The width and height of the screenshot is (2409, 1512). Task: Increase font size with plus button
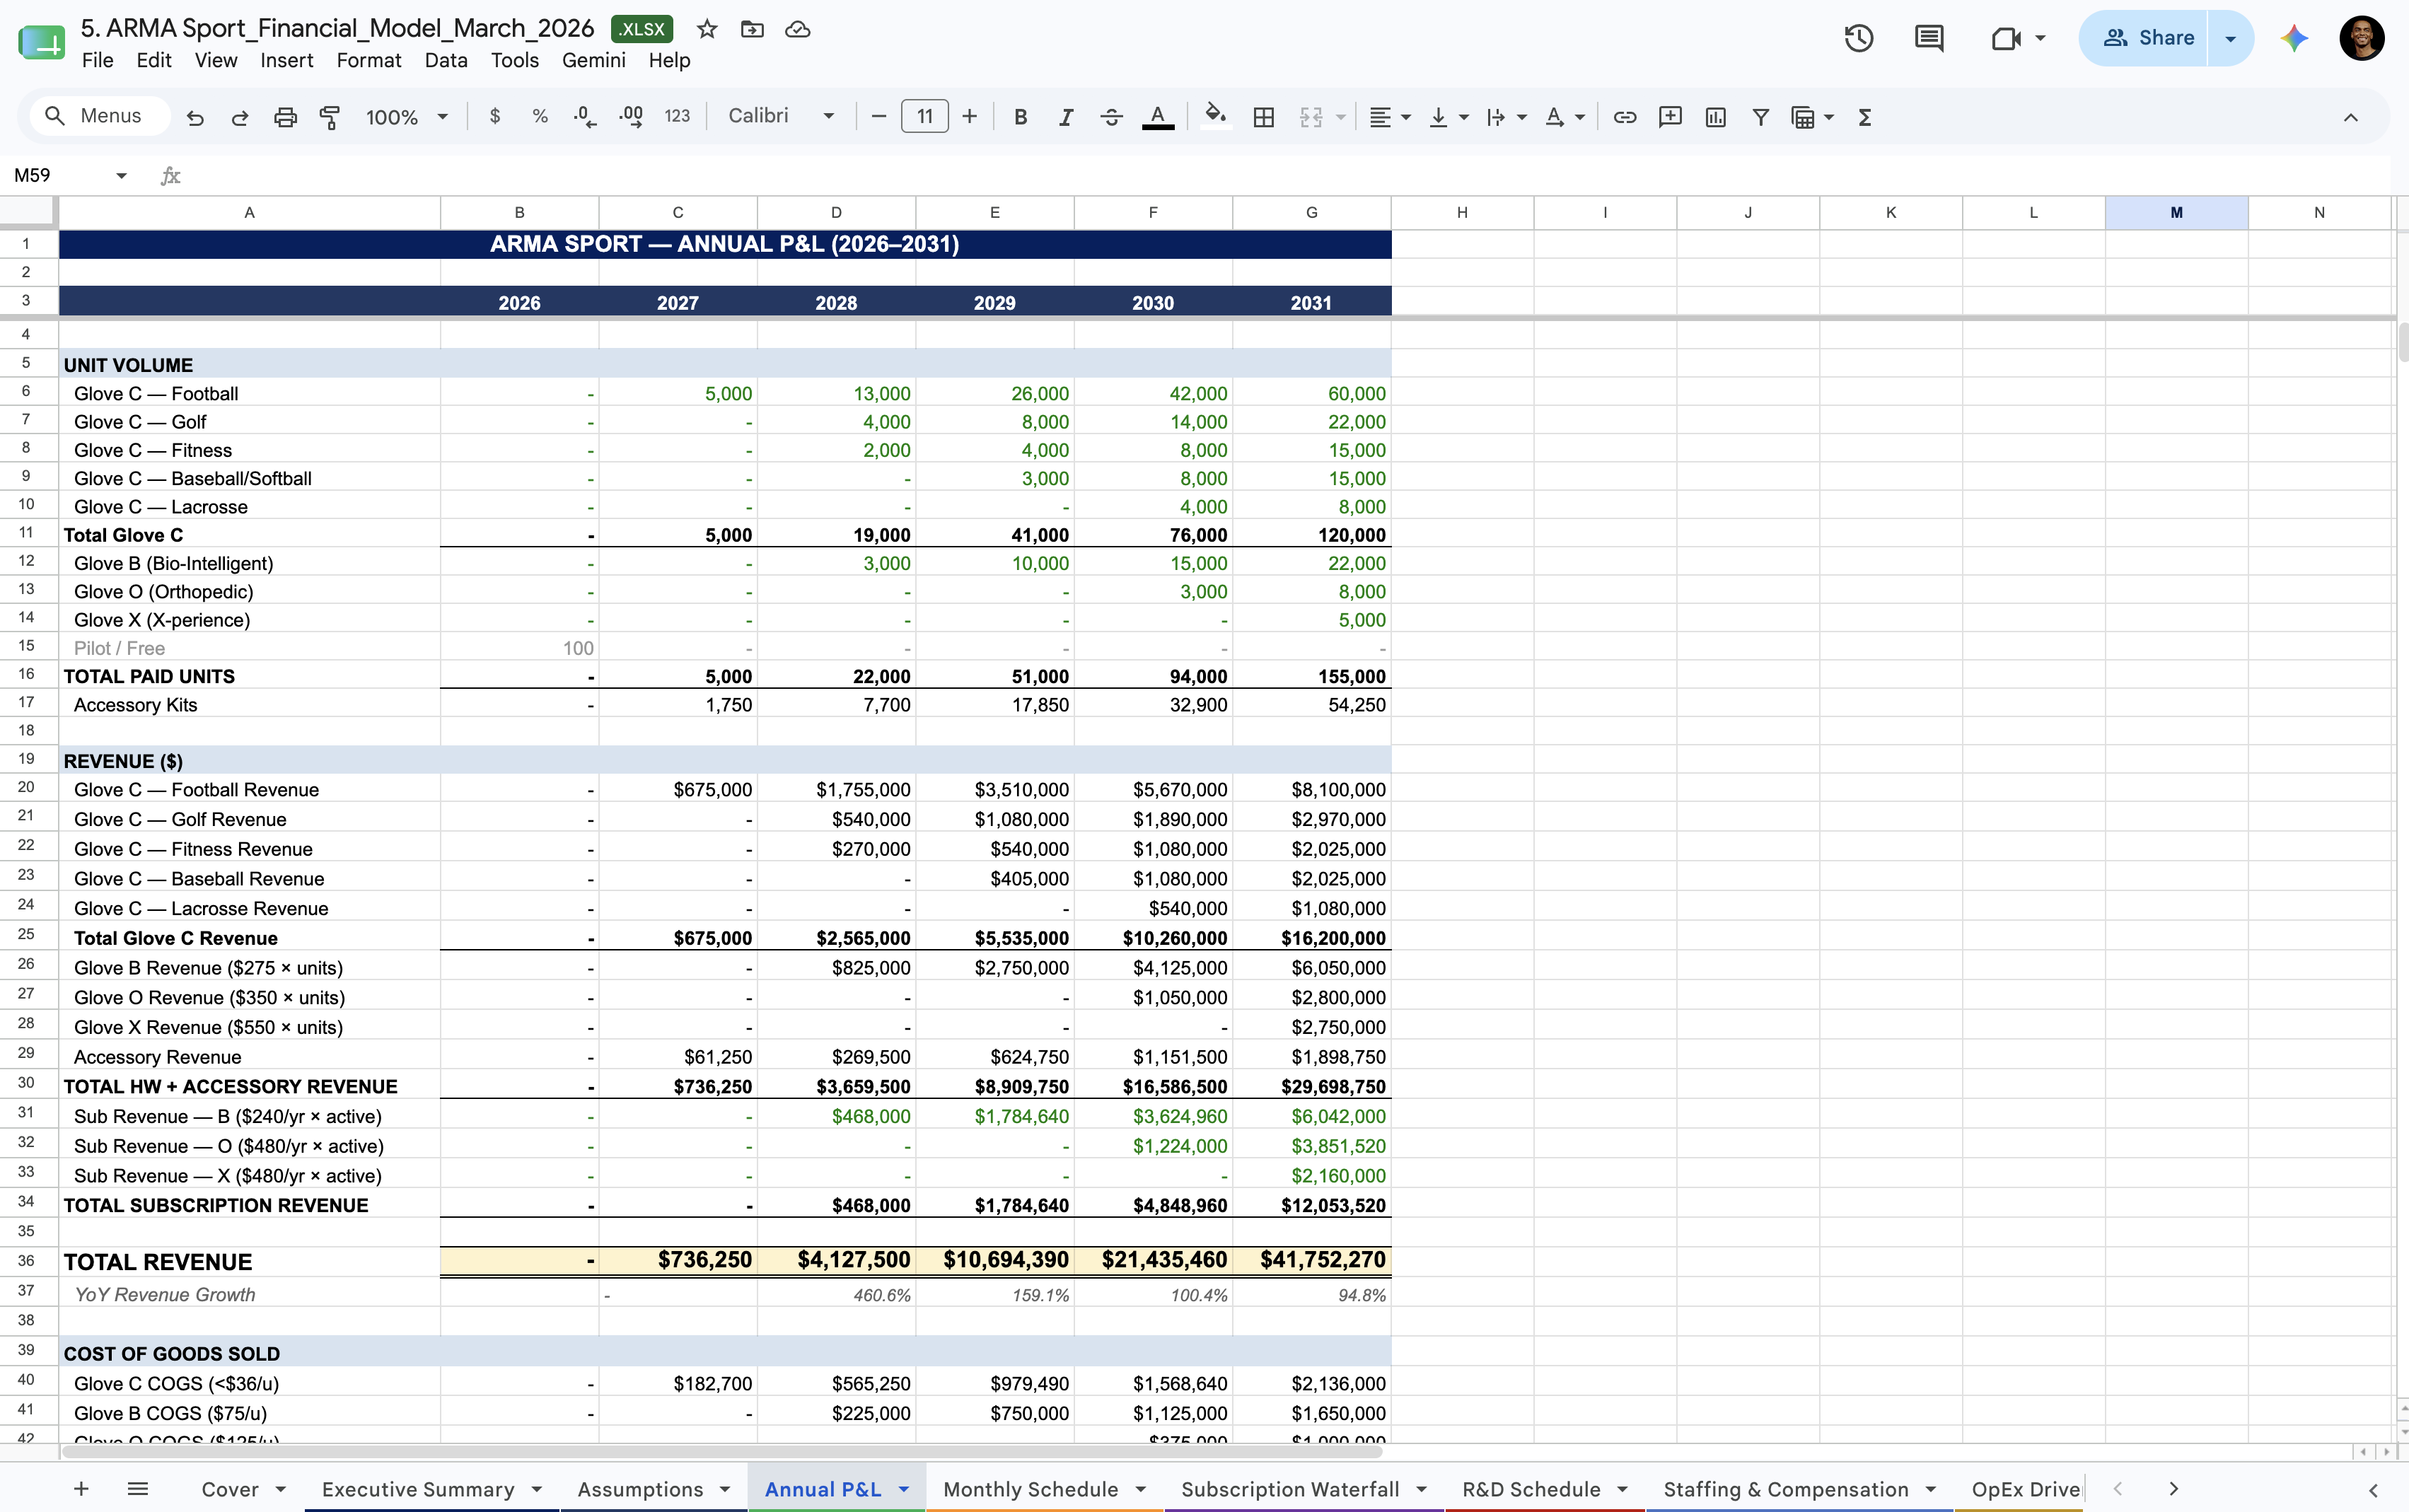[x=969, y=116]
